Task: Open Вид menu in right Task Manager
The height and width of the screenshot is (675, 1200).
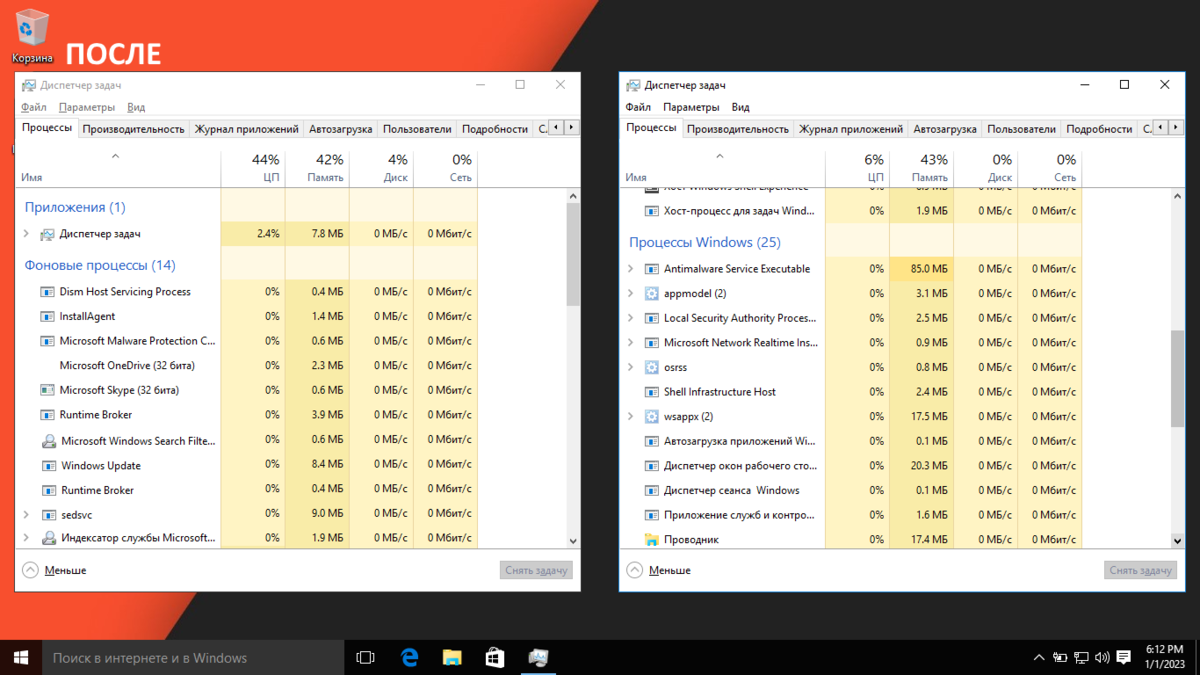Action: point(741,107)
